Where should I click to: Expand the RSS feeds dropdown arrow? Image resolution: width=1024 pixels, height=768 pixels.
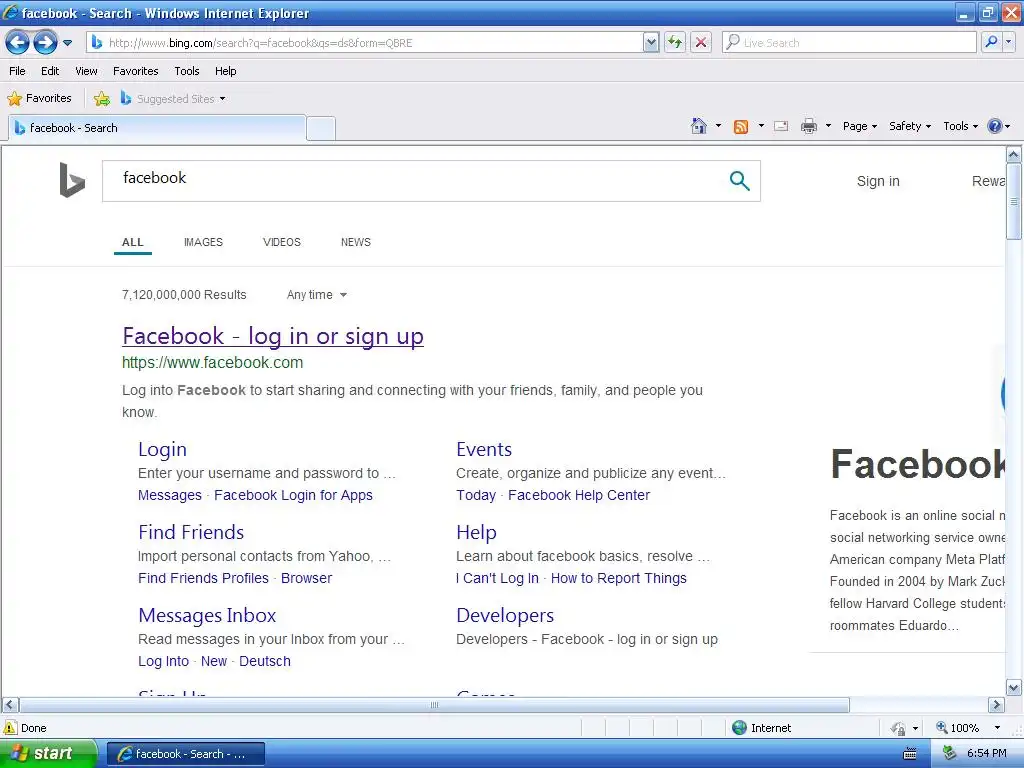tap(761, 126)
